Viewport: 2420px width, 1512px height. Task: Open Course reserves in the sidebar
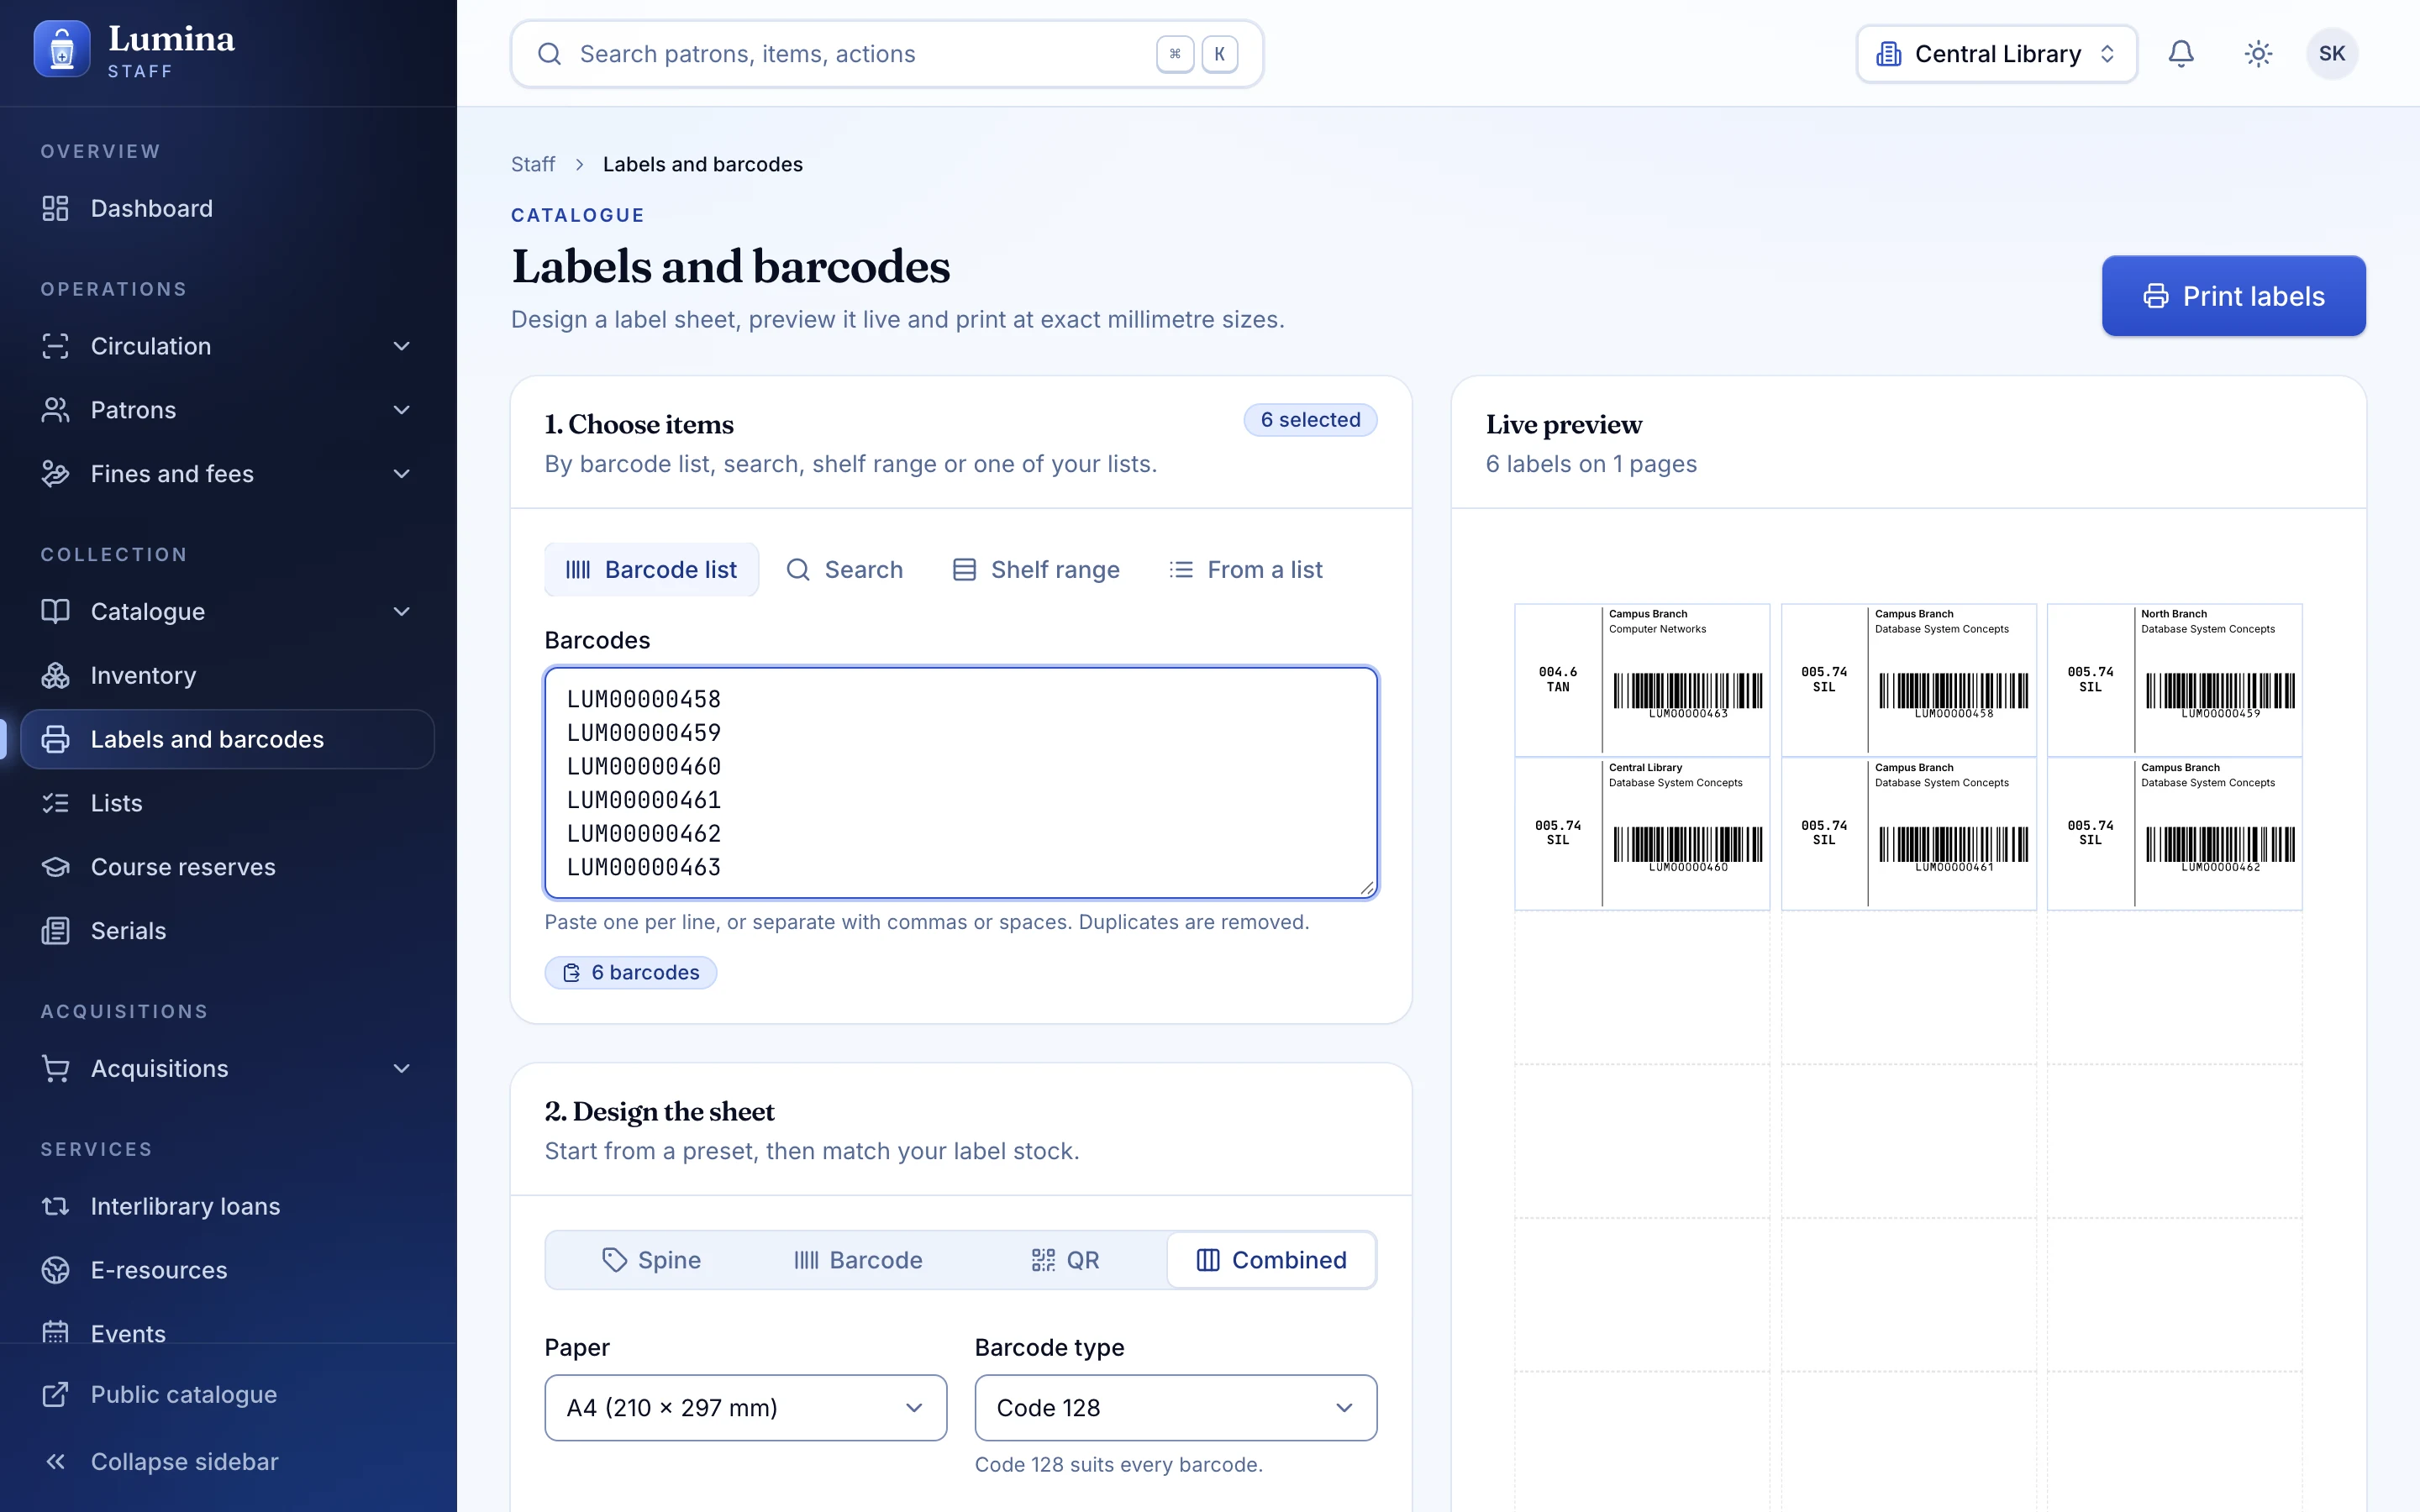tap(227, 867)
